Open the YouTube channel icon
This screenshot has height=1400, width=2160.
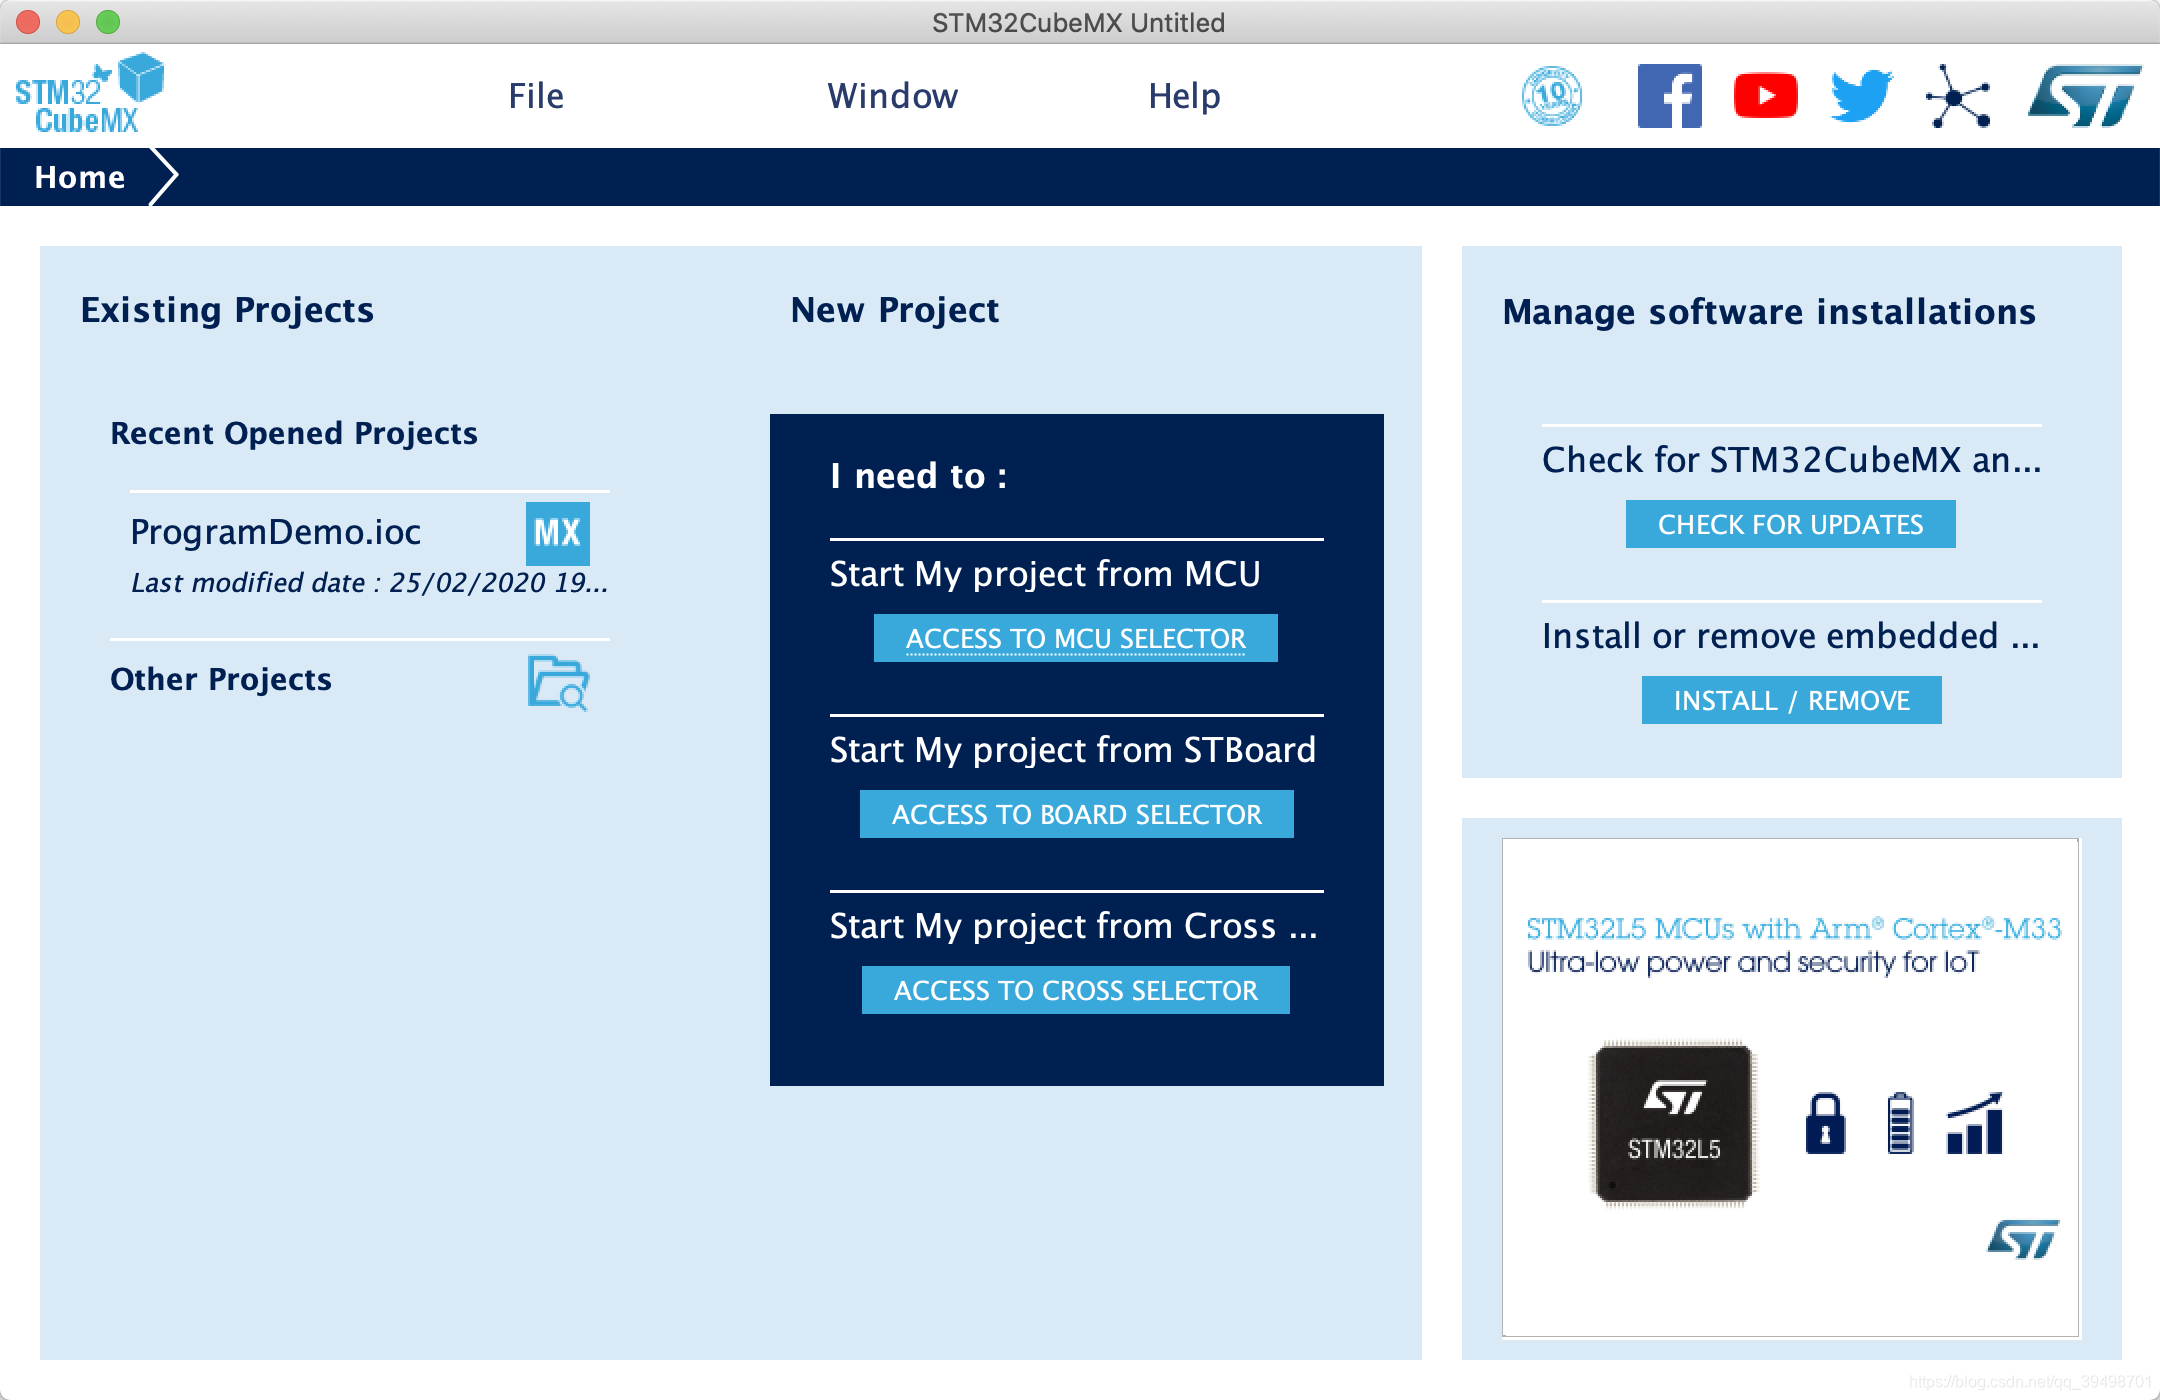[x=1765, y=96]
